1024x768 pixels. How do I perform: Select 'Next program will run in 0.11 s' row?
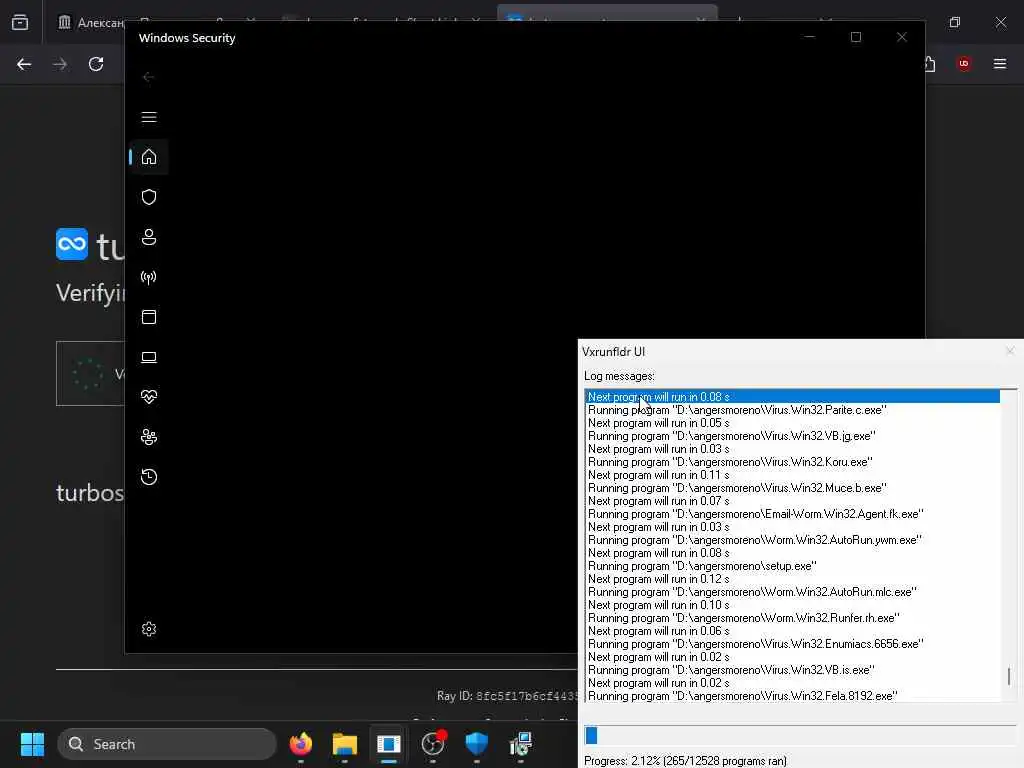pos(793,475)
